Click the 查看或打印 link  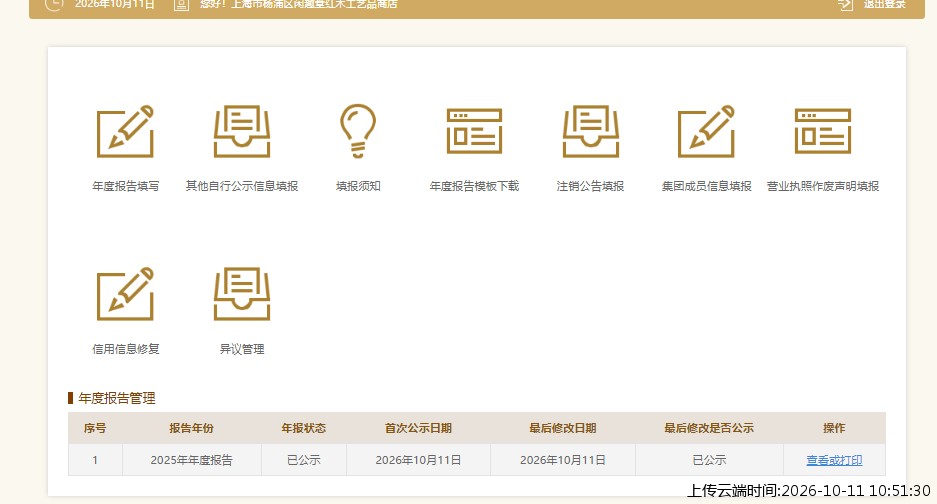pos(834,460)
